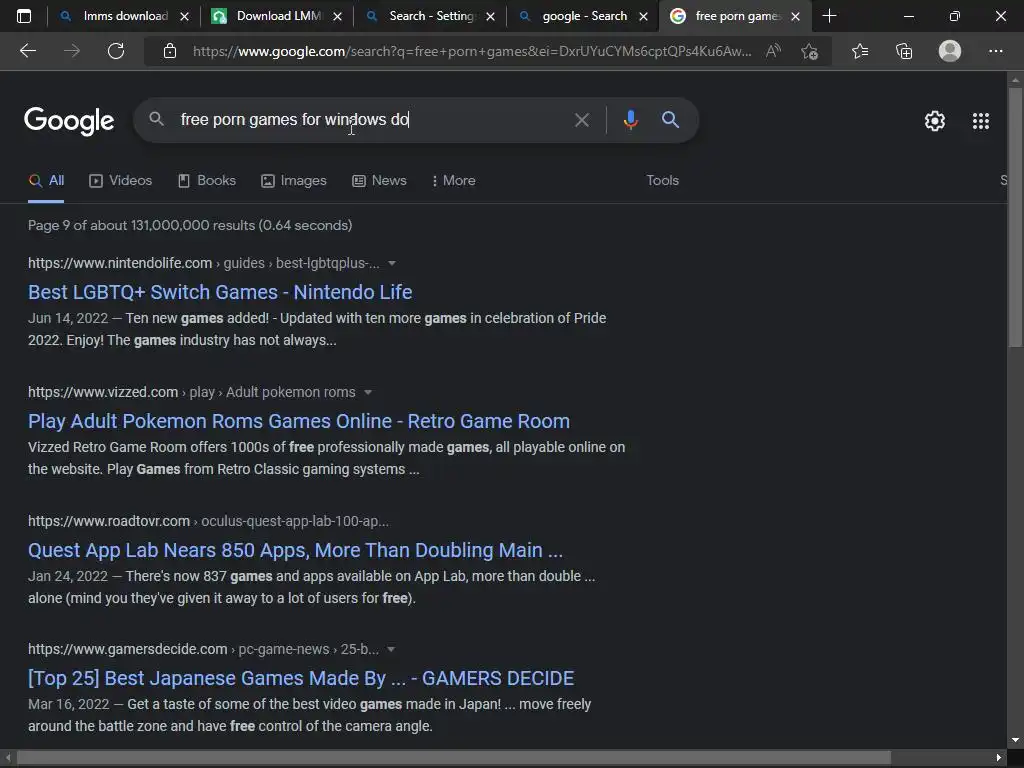Expand options arrow for vizzed.com result
1024x768 pixels.
point(368,392)
